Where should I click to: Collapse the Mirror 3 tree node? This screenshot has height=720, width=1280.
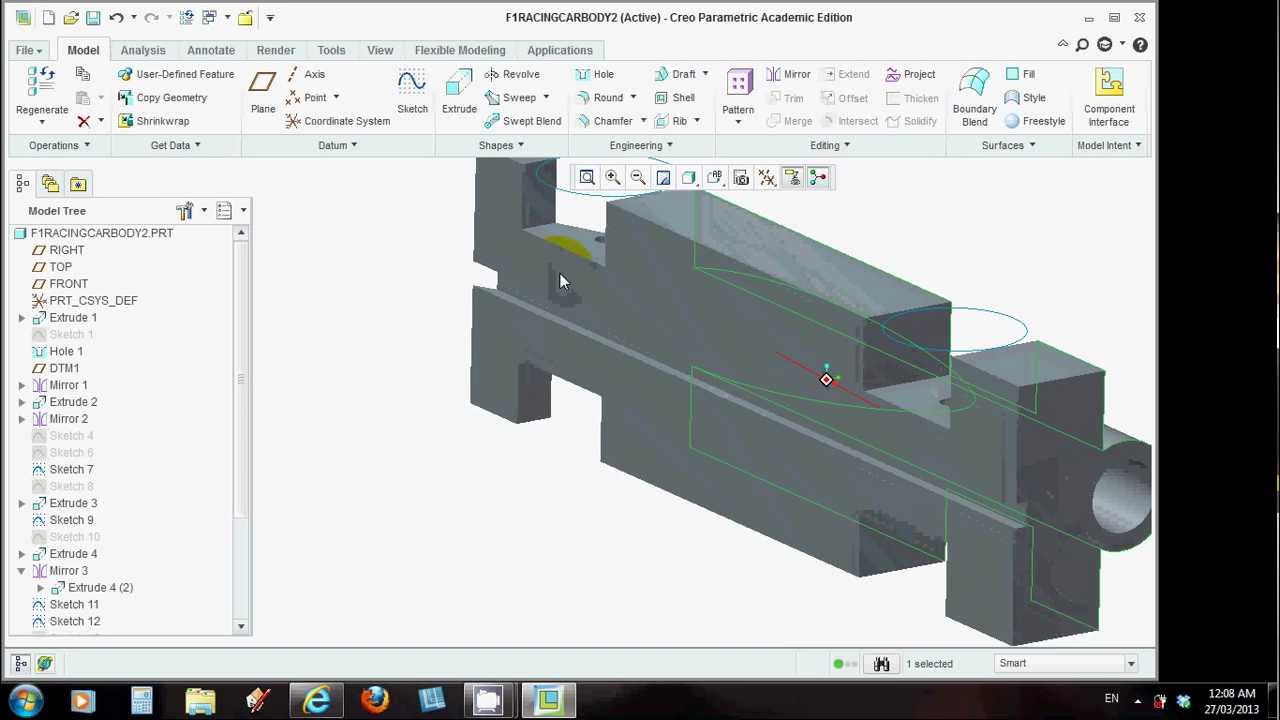point(21,571)
